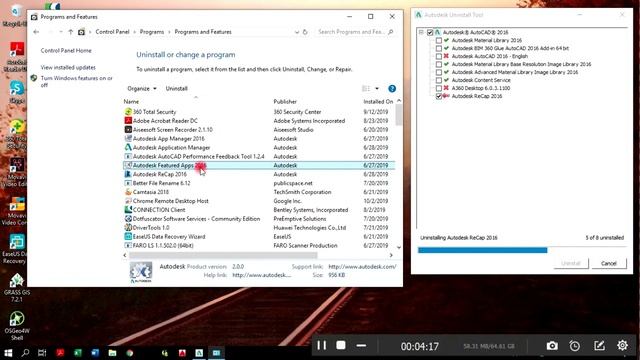
Task: Check Autodesk Content Service checkbox
Action: [439, 80]
